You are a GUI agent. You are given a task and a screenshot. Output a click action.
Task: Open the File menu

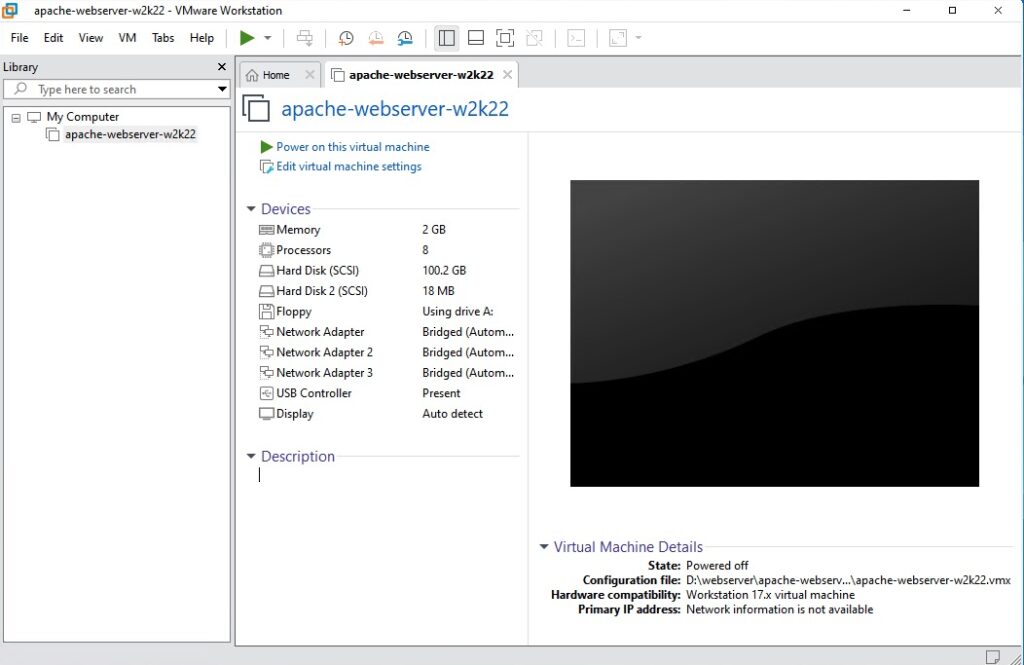[20, 38]
